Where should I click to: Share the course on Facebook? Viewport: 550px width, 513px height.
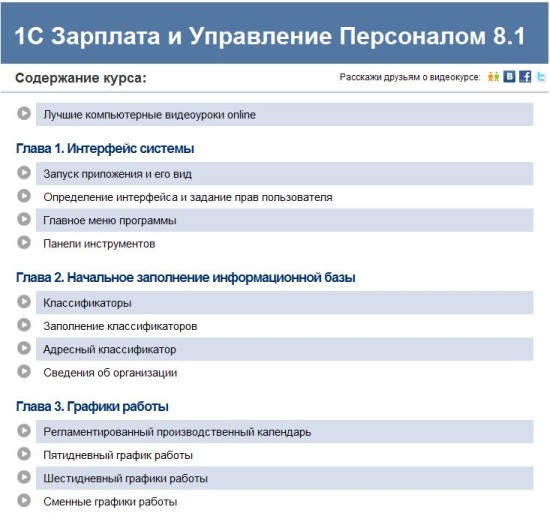coord(525,76)
